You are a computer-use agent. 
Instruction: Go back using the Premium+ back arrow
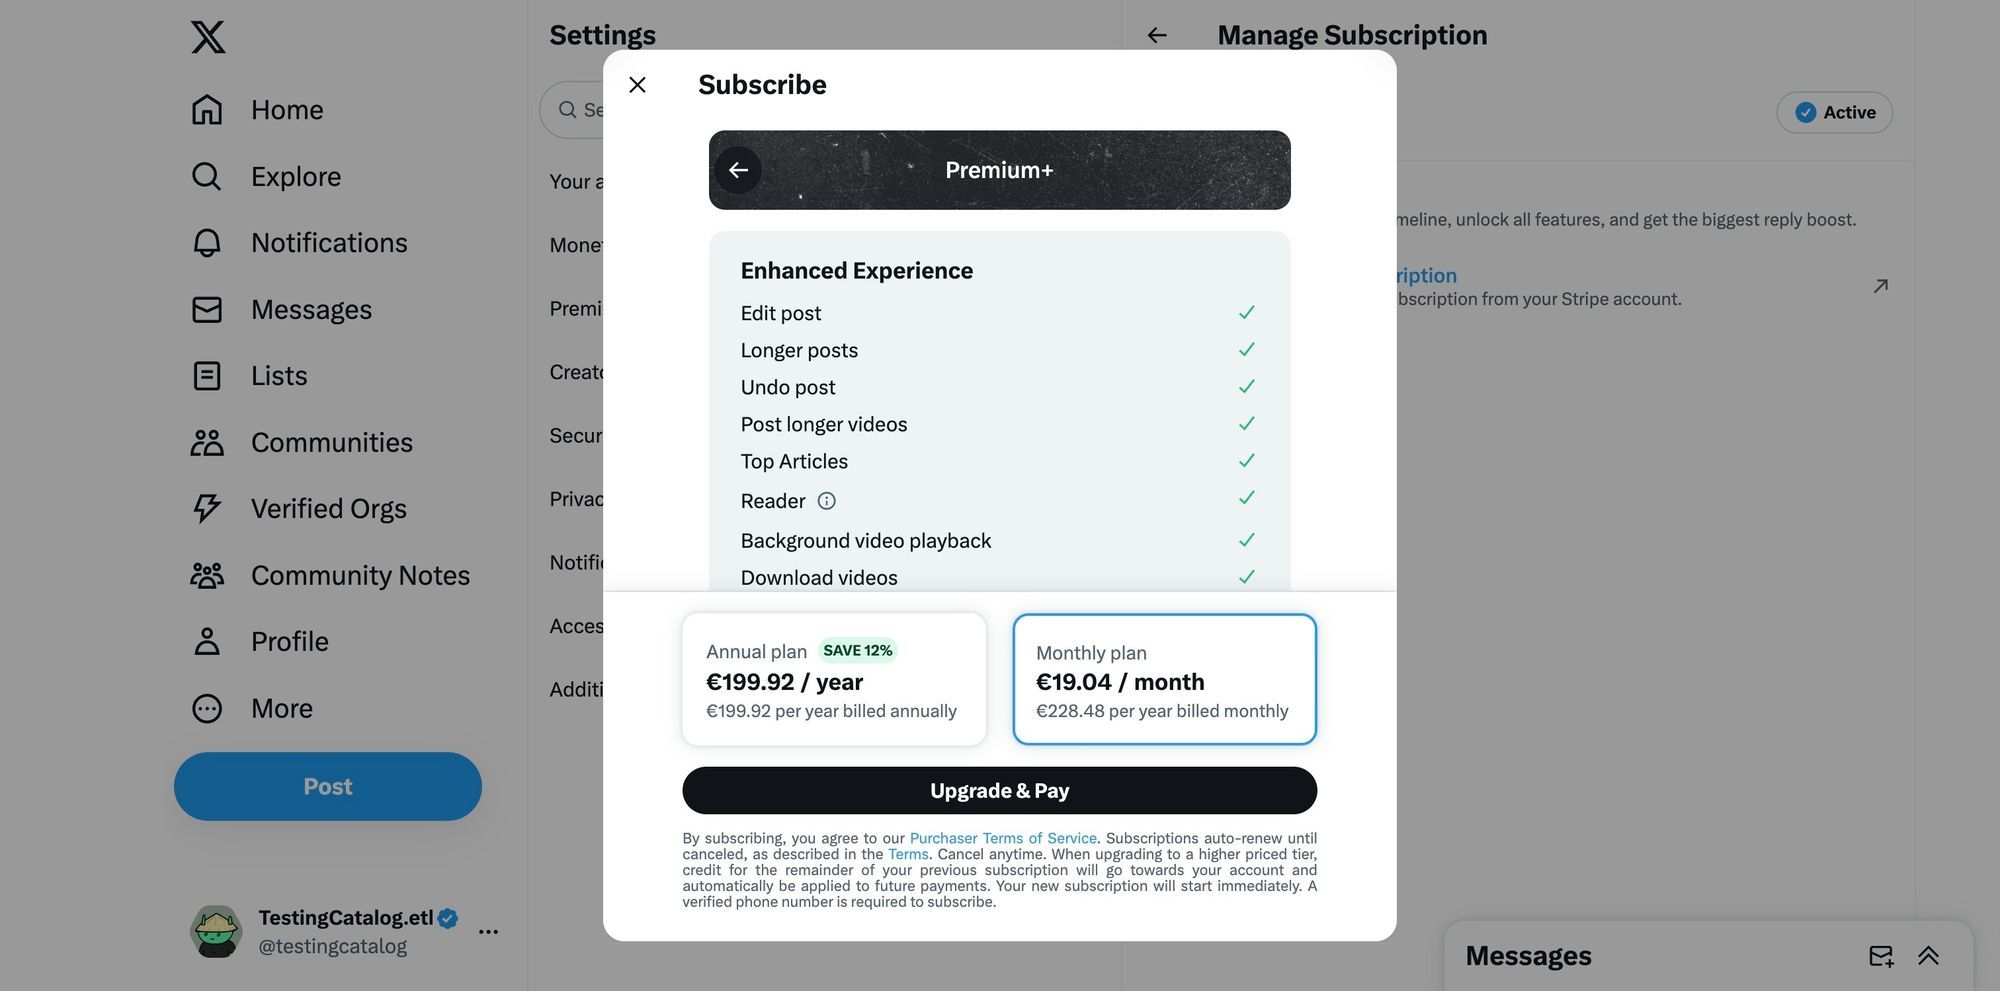click(x=738, y=170)
